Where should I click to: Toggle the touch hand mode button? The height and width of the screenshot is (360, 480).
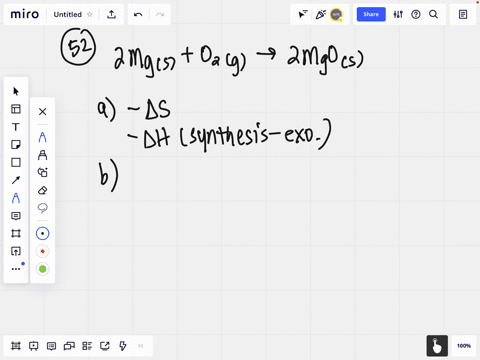[x=437, y=346]
